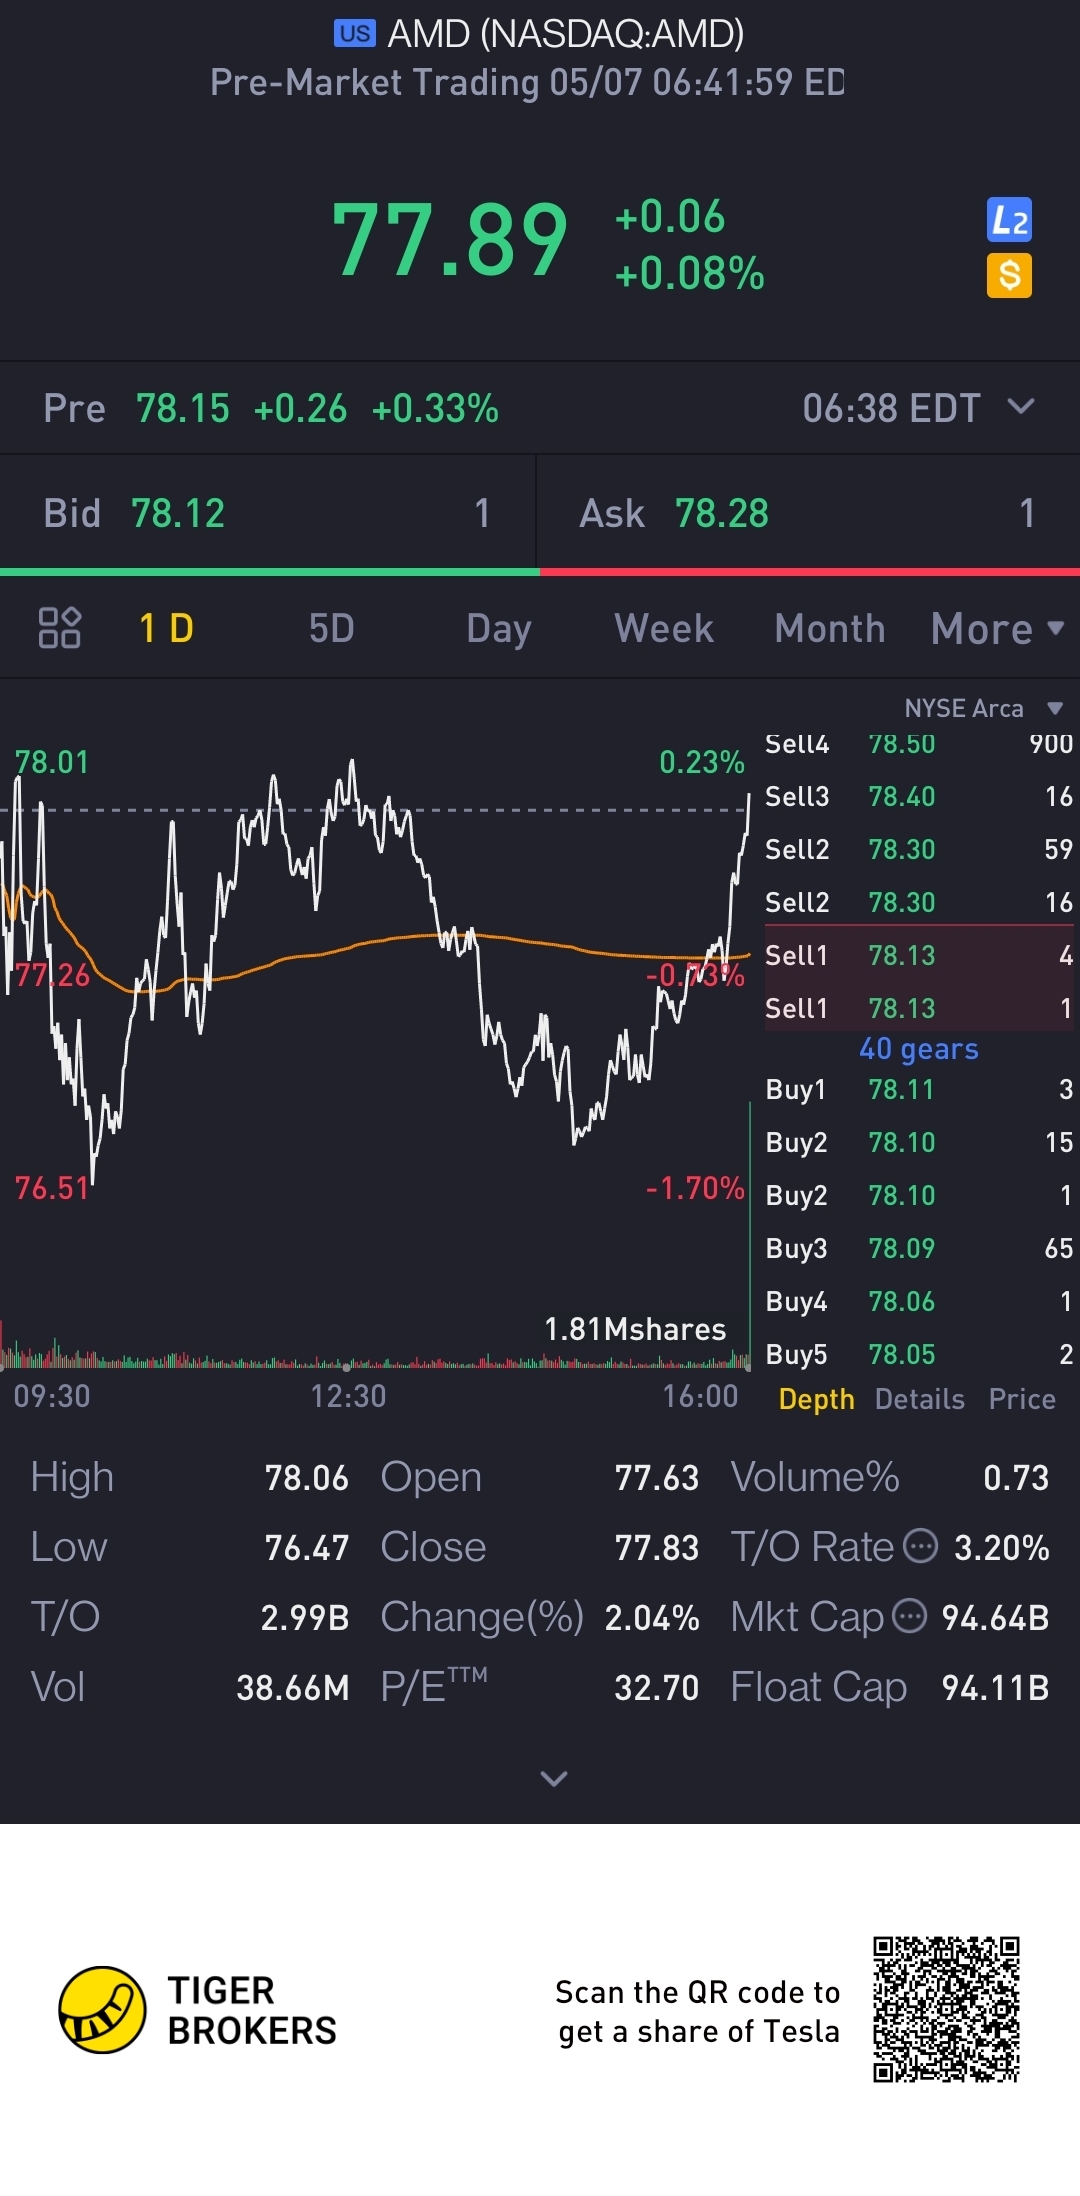Tap the volume bars under the chart
The height and width of the screenshot is (2196, 1080).
coord(375,1353)
